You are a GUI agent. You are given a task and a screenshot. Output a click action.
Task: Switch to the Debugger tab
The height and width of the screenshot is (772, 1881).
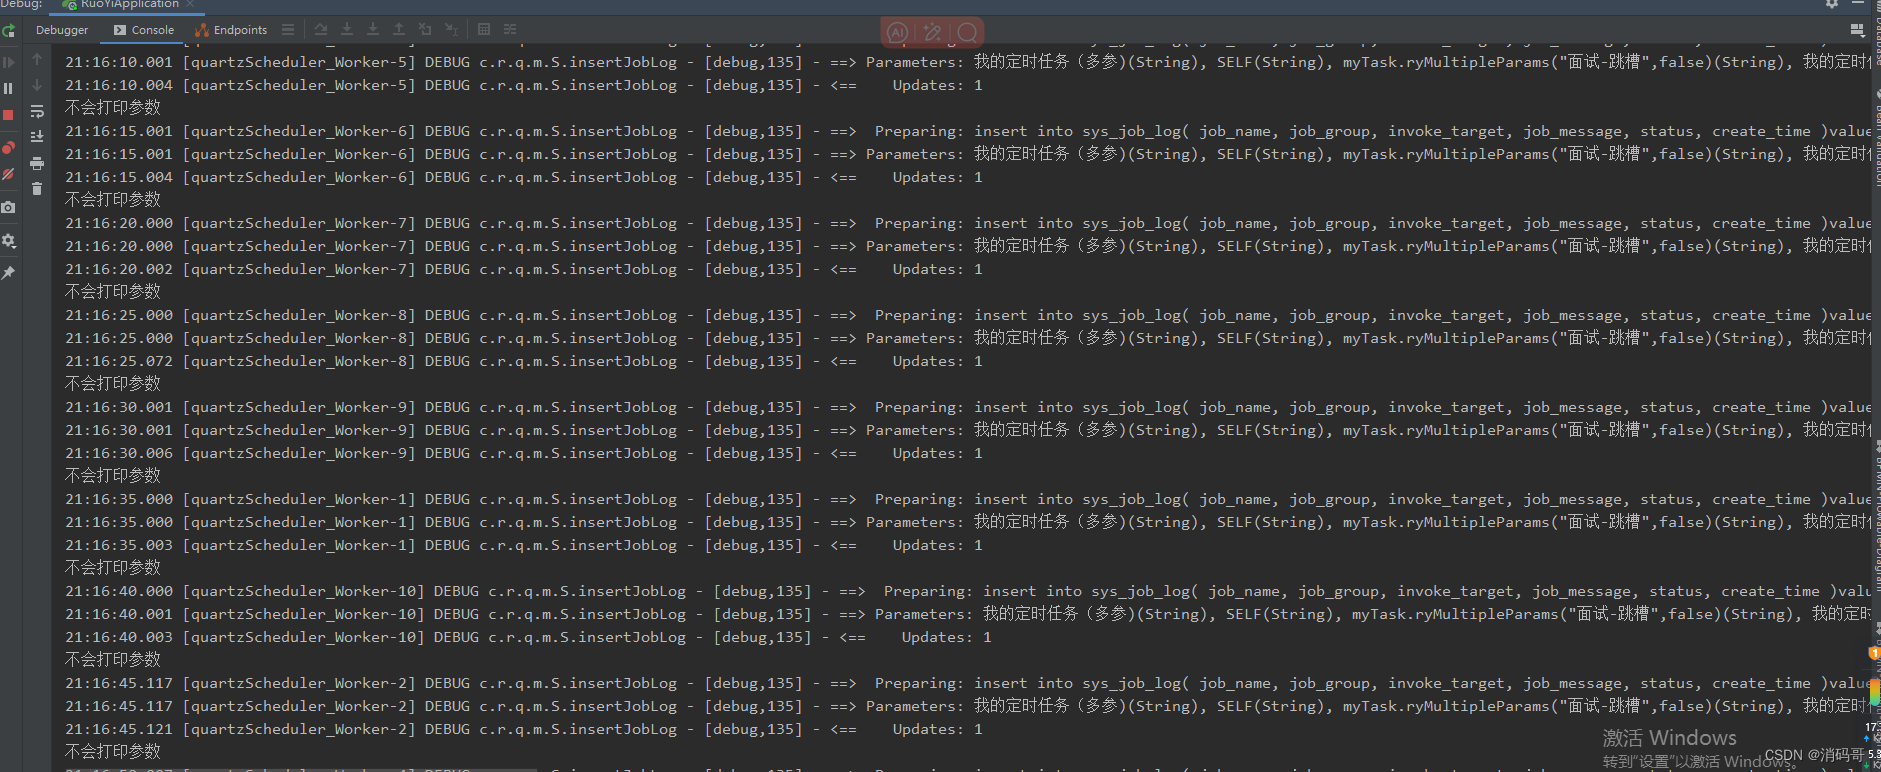point(62,30)
